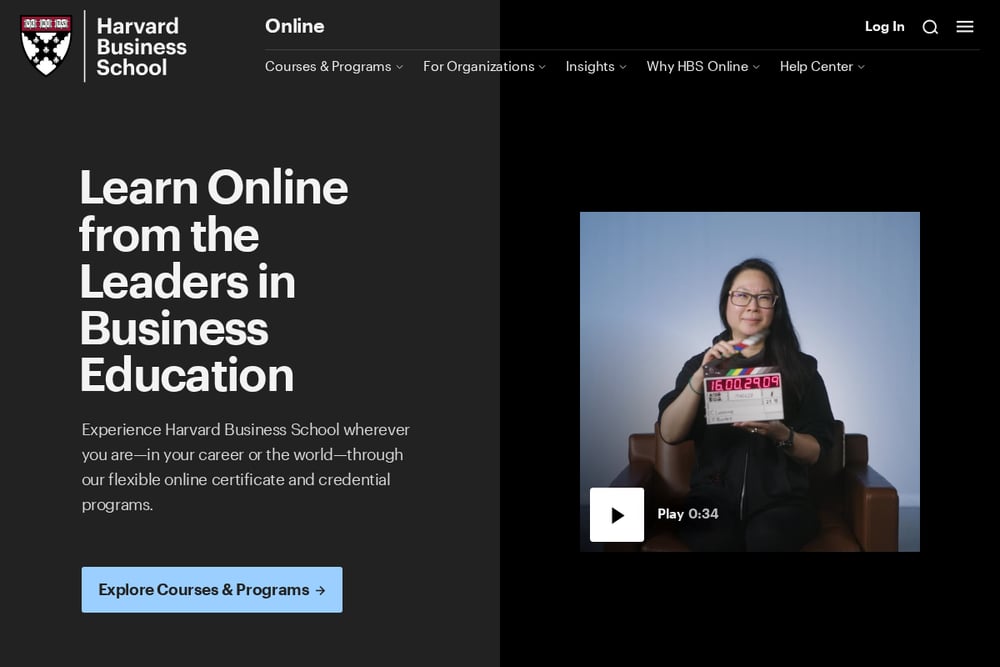Expand the Courses & Programs menu

click(334, 66)
